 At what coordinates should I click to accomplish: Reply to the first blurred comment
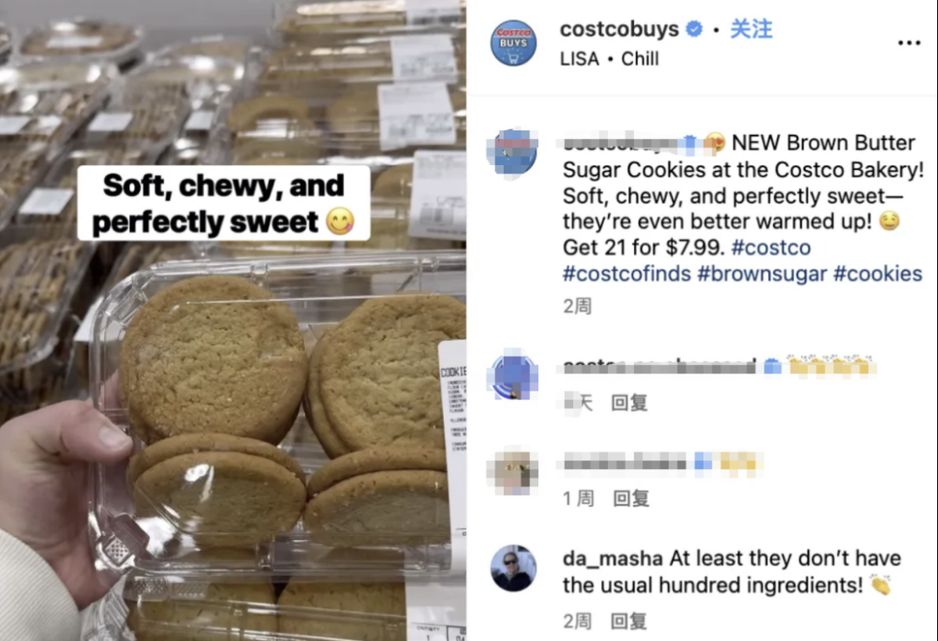click(629, 402)
